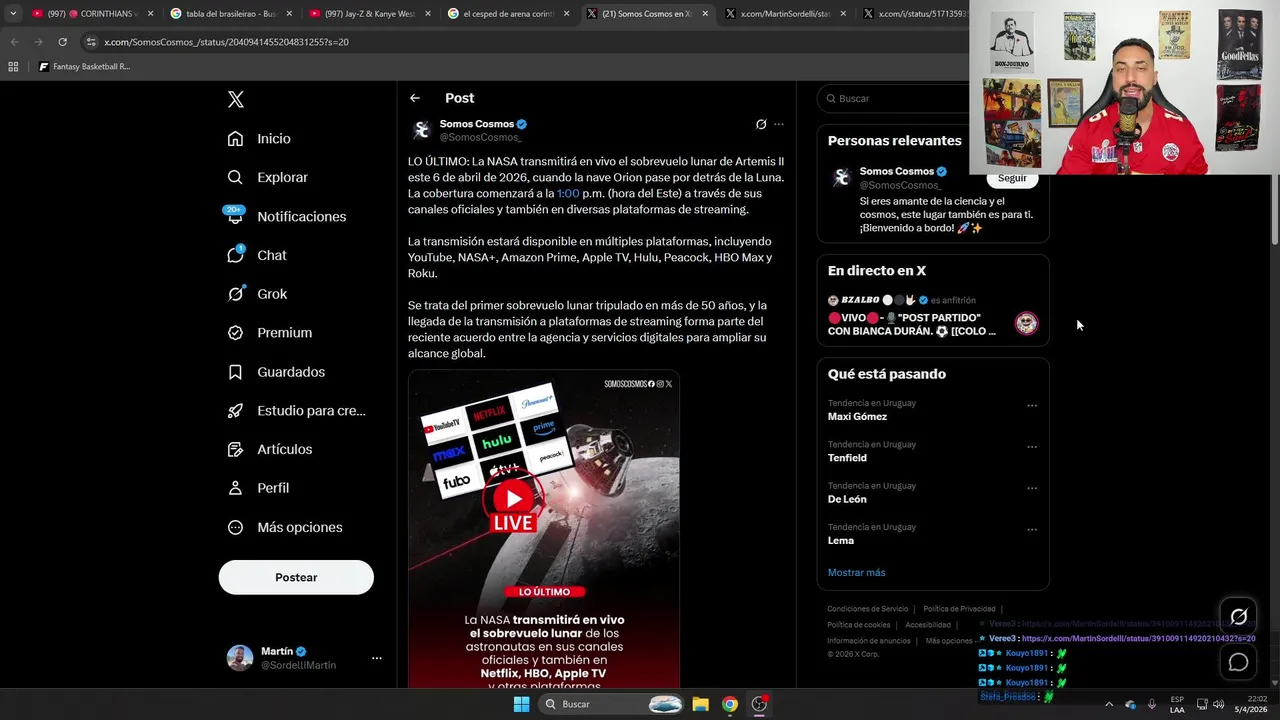This screenshot has width=1280, height=720.
Task: Click the volume icon in system tray
Action: point(1219,704)
